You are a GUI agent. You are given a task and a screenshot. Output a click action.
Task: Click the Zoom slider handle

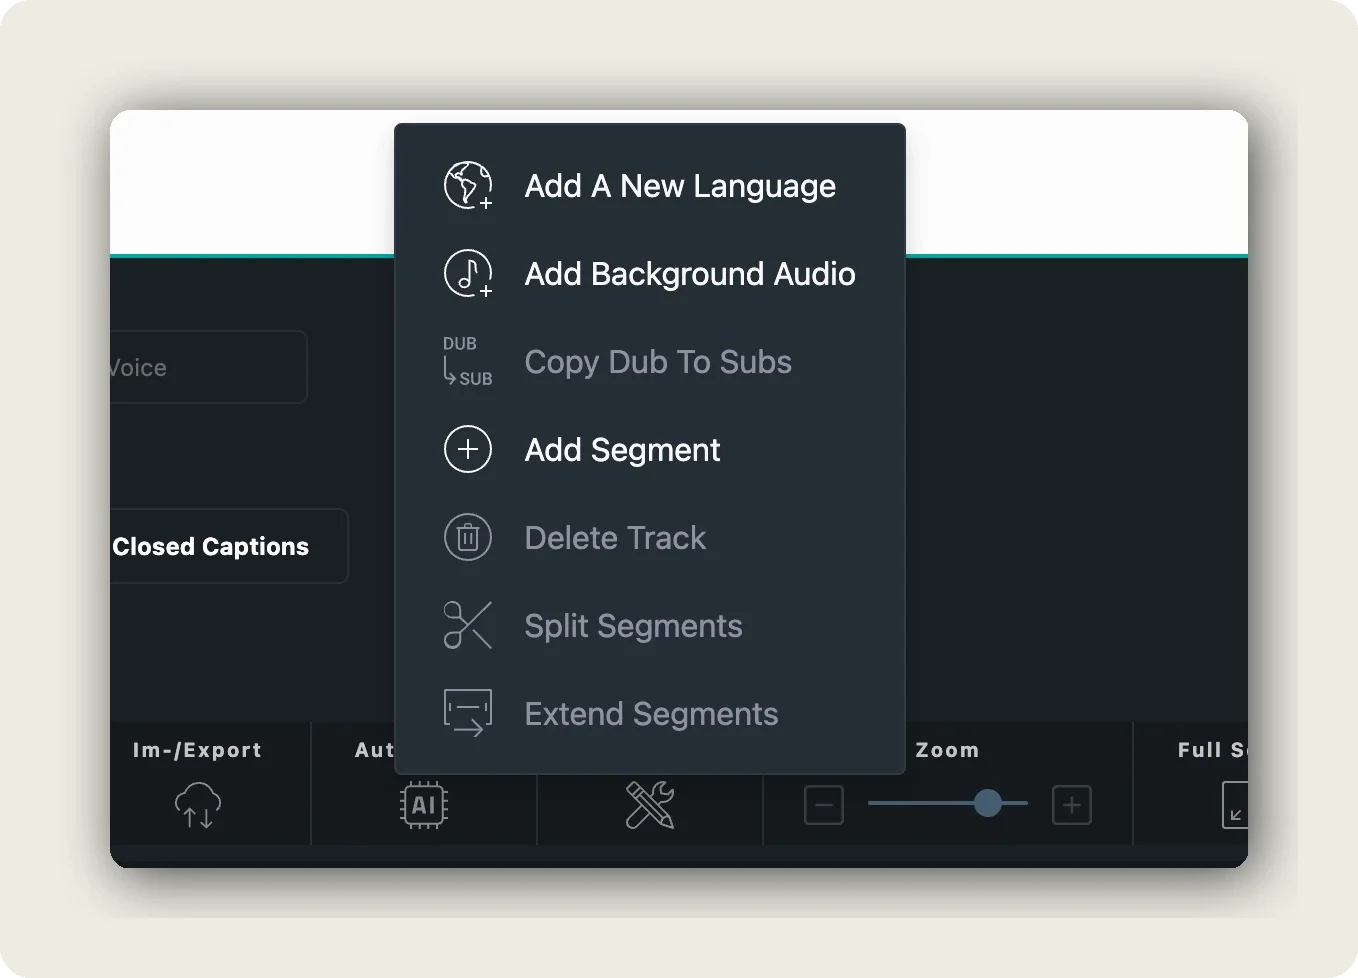click(x=988, y=803)
